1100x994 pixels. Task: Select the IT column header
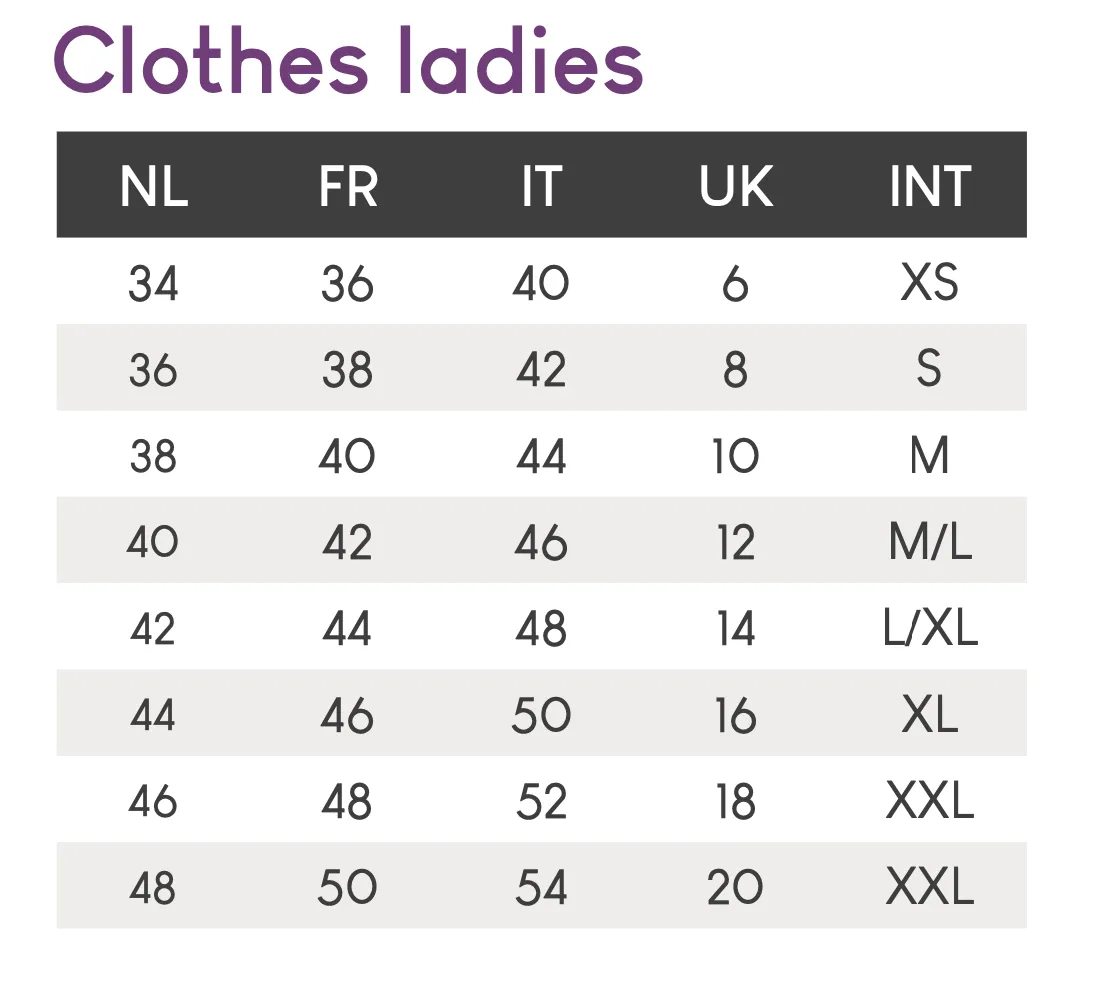542,187
